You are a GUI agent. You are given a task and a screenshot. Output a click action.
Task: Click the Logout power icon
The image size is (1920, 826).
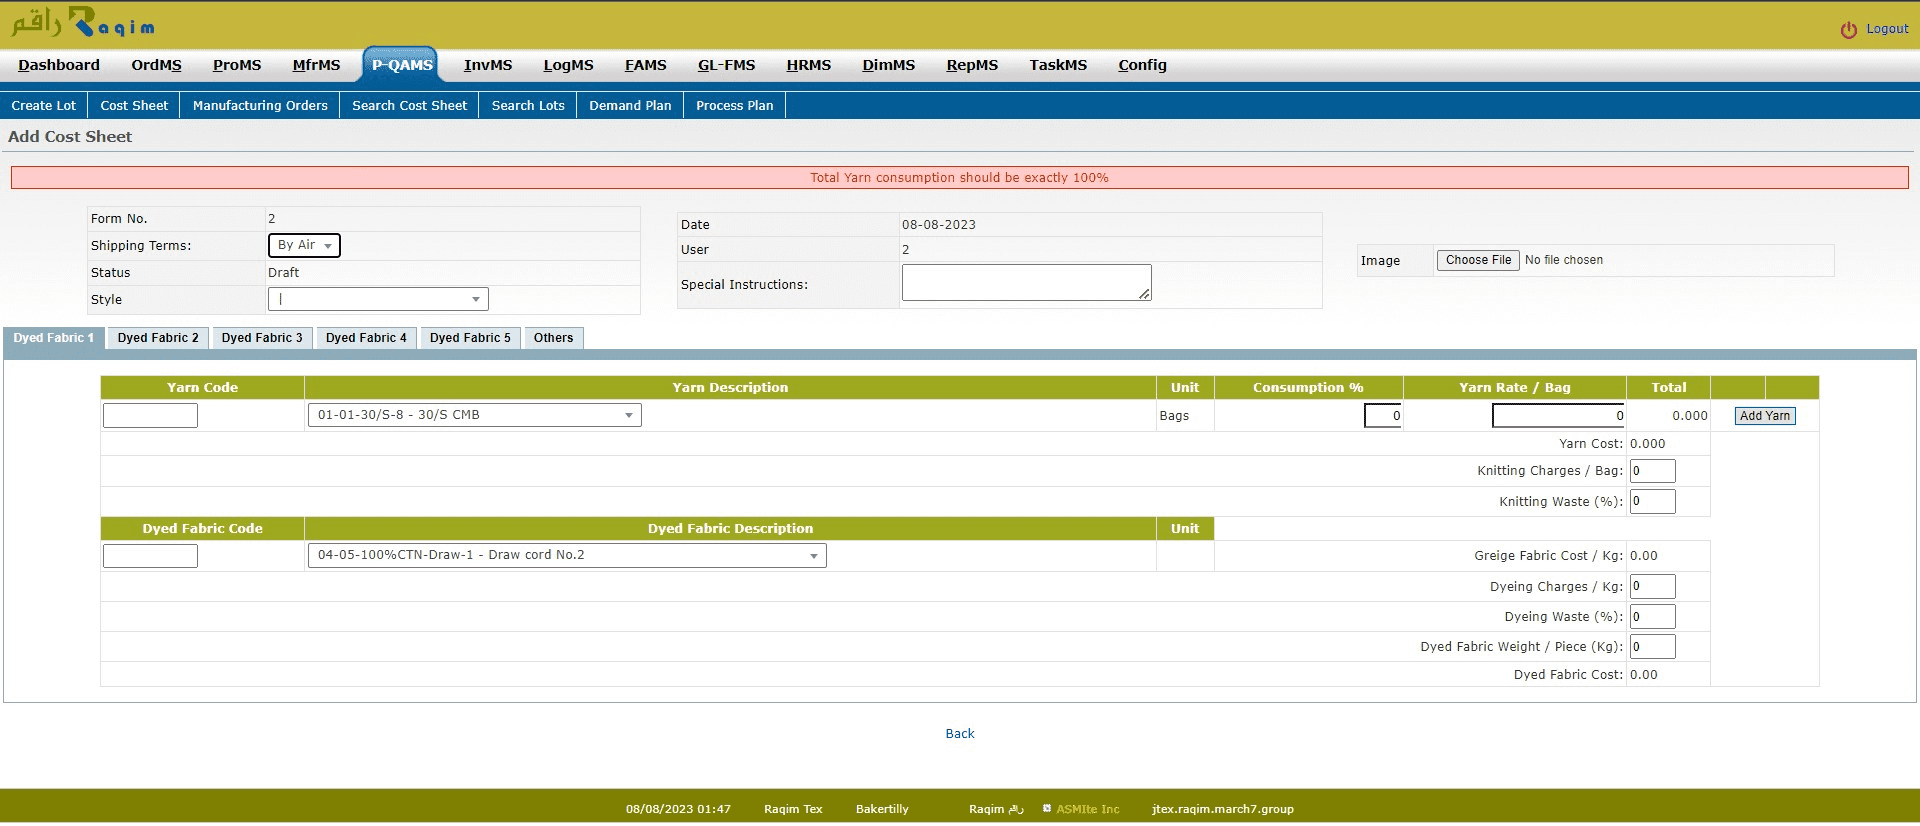point(1848,30)
